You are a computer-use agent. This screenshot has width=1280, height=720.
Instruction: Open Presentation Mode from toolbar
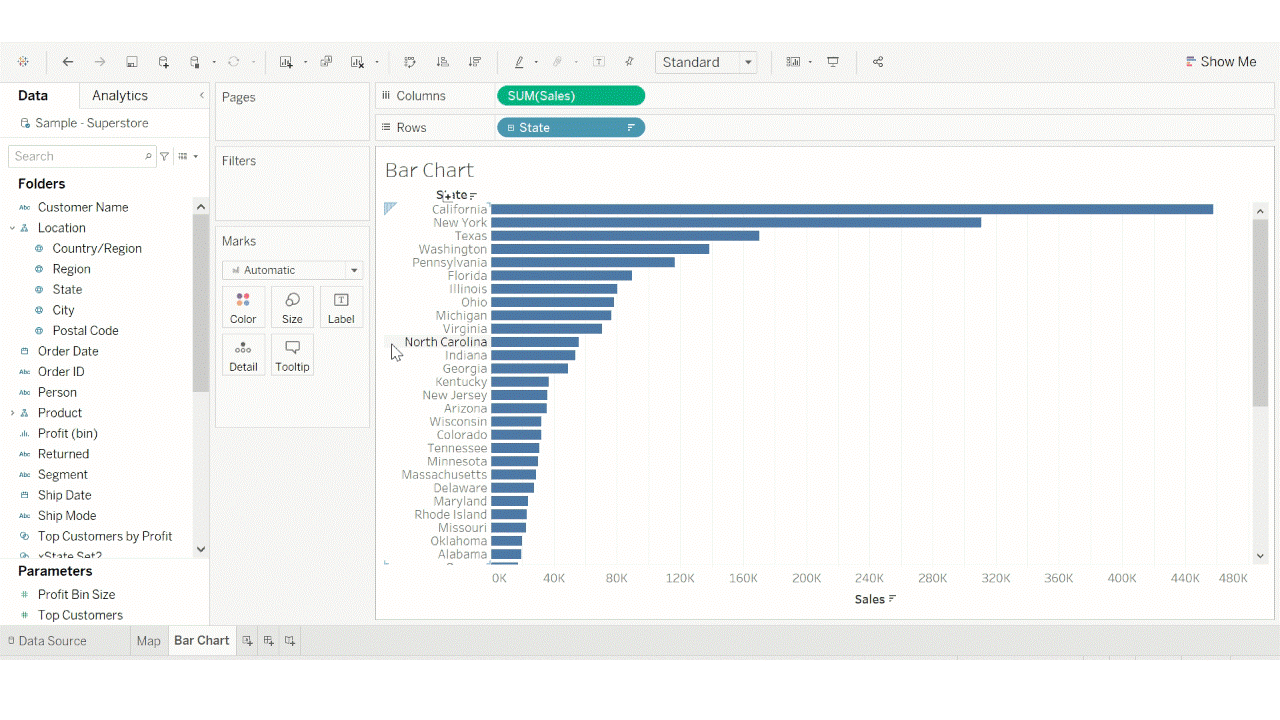(x=833, y=62)
